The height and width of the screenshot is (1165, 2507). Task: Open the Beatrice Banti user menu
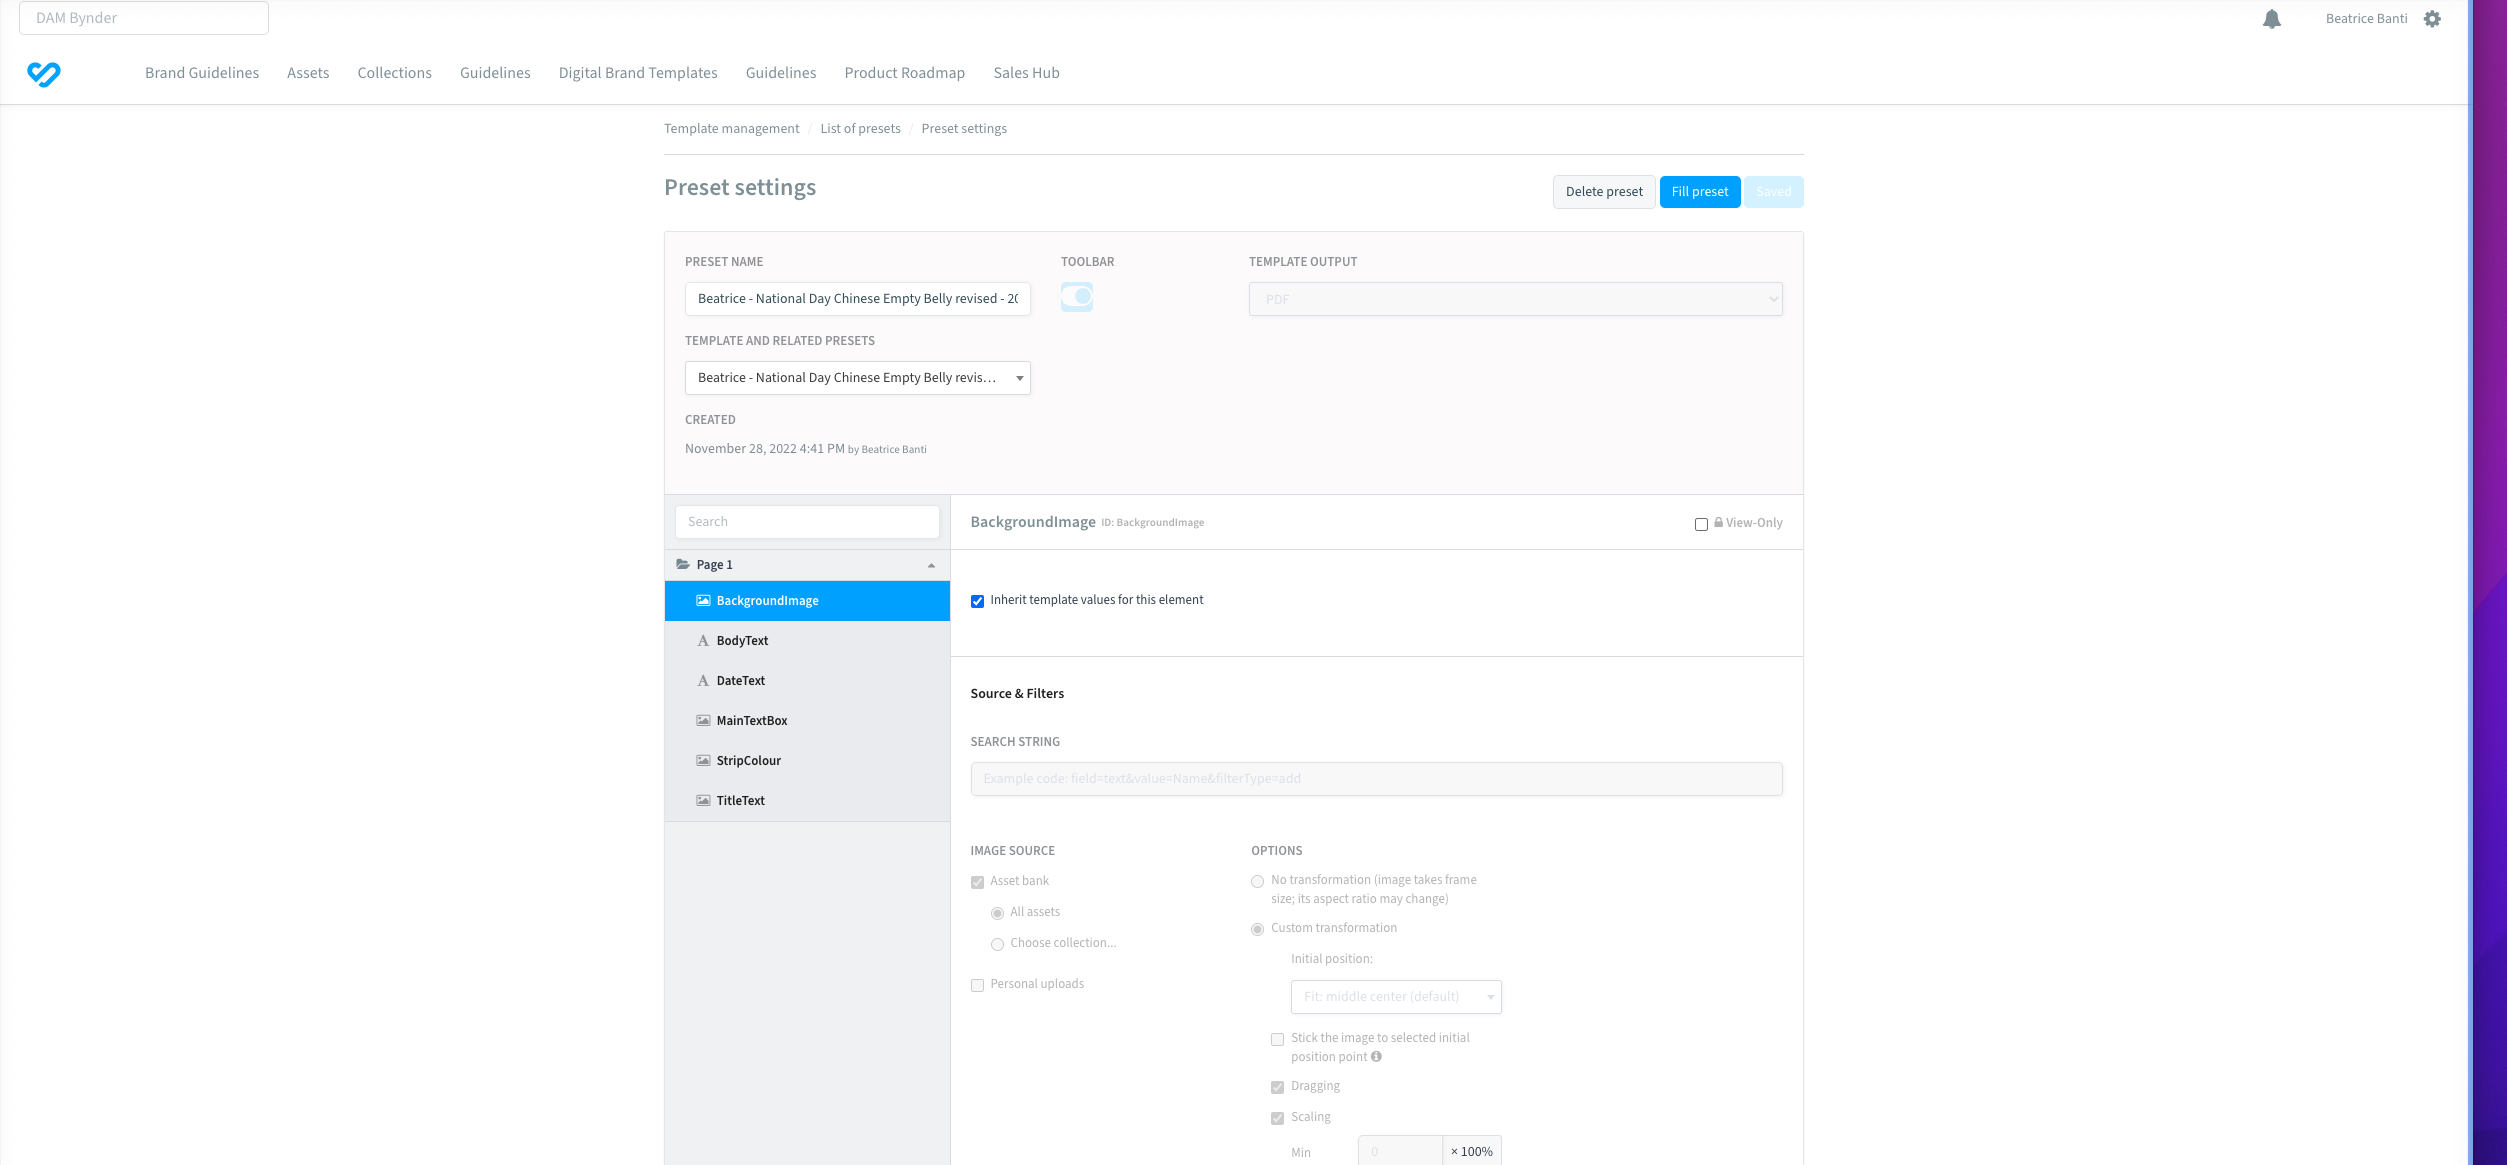tap(2366, 19)
